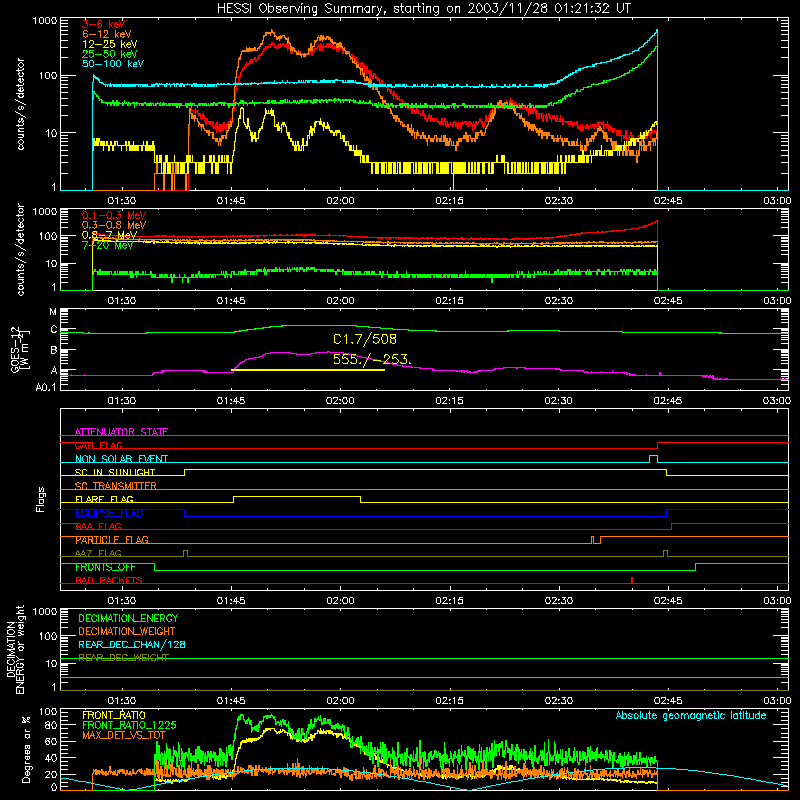Click the FRONT_RATIO legend label
The height and width of the screenshot is (800, 800).
click(x=114, y=715)
